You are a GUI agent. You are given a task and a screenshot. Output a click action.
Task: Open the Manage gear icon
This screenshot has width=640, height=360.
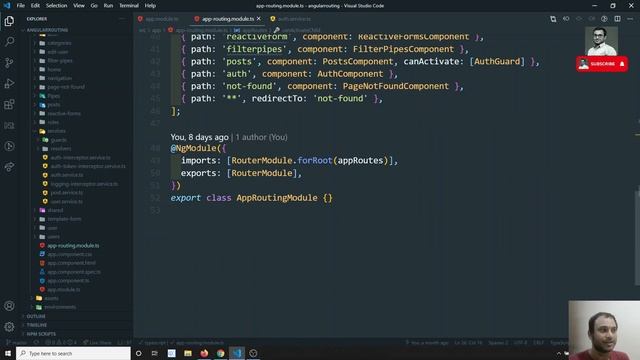click(9, 327)
